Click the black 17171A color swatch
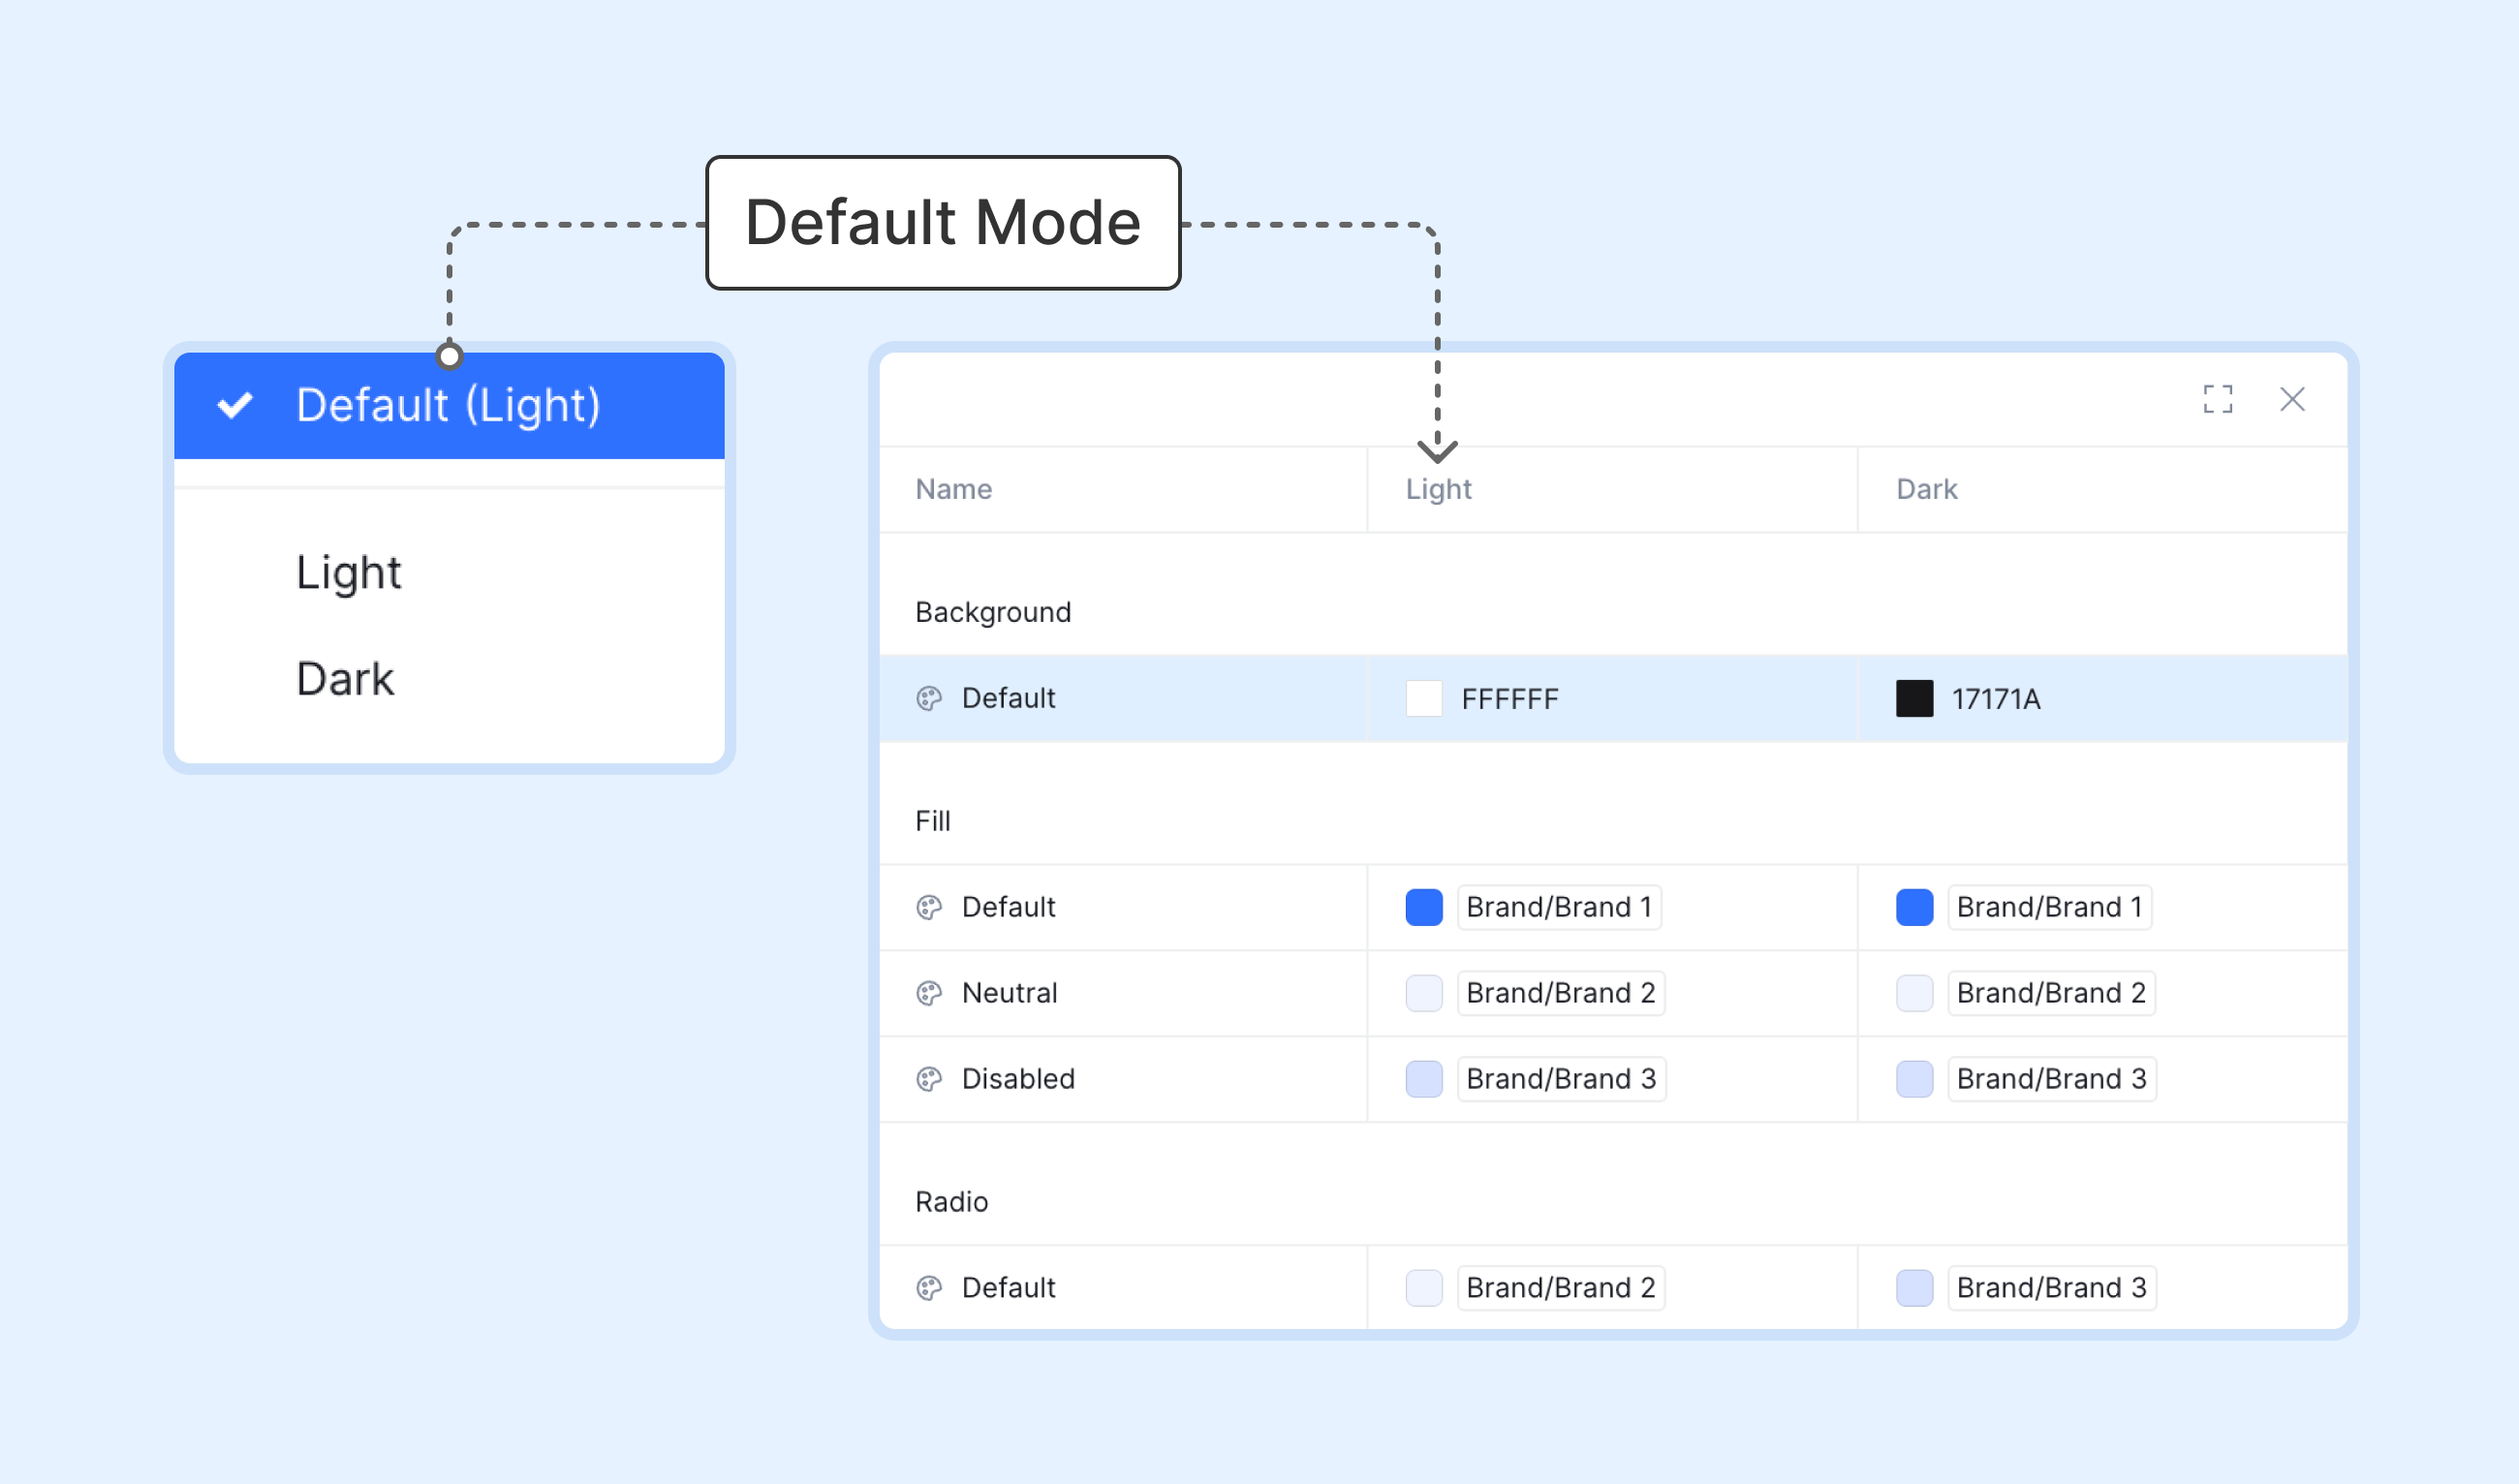2519x1484 pixels. point(1914,698)
